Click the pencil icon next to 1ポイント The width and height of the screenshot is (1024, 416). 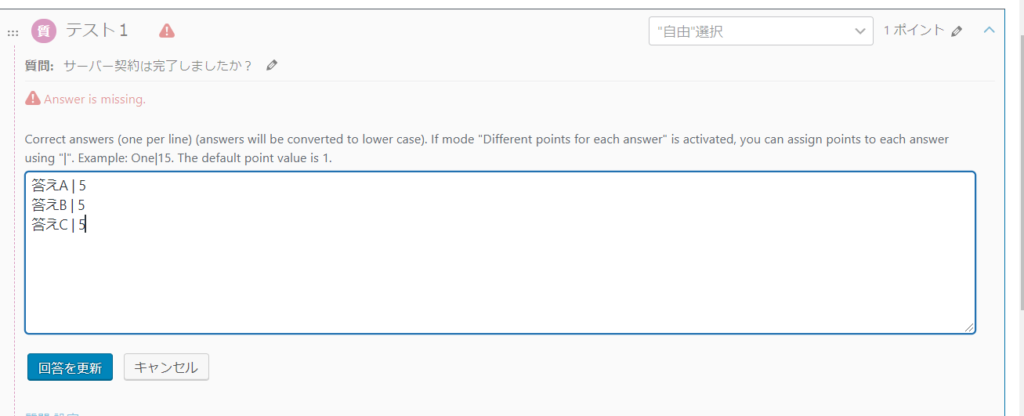957,31
